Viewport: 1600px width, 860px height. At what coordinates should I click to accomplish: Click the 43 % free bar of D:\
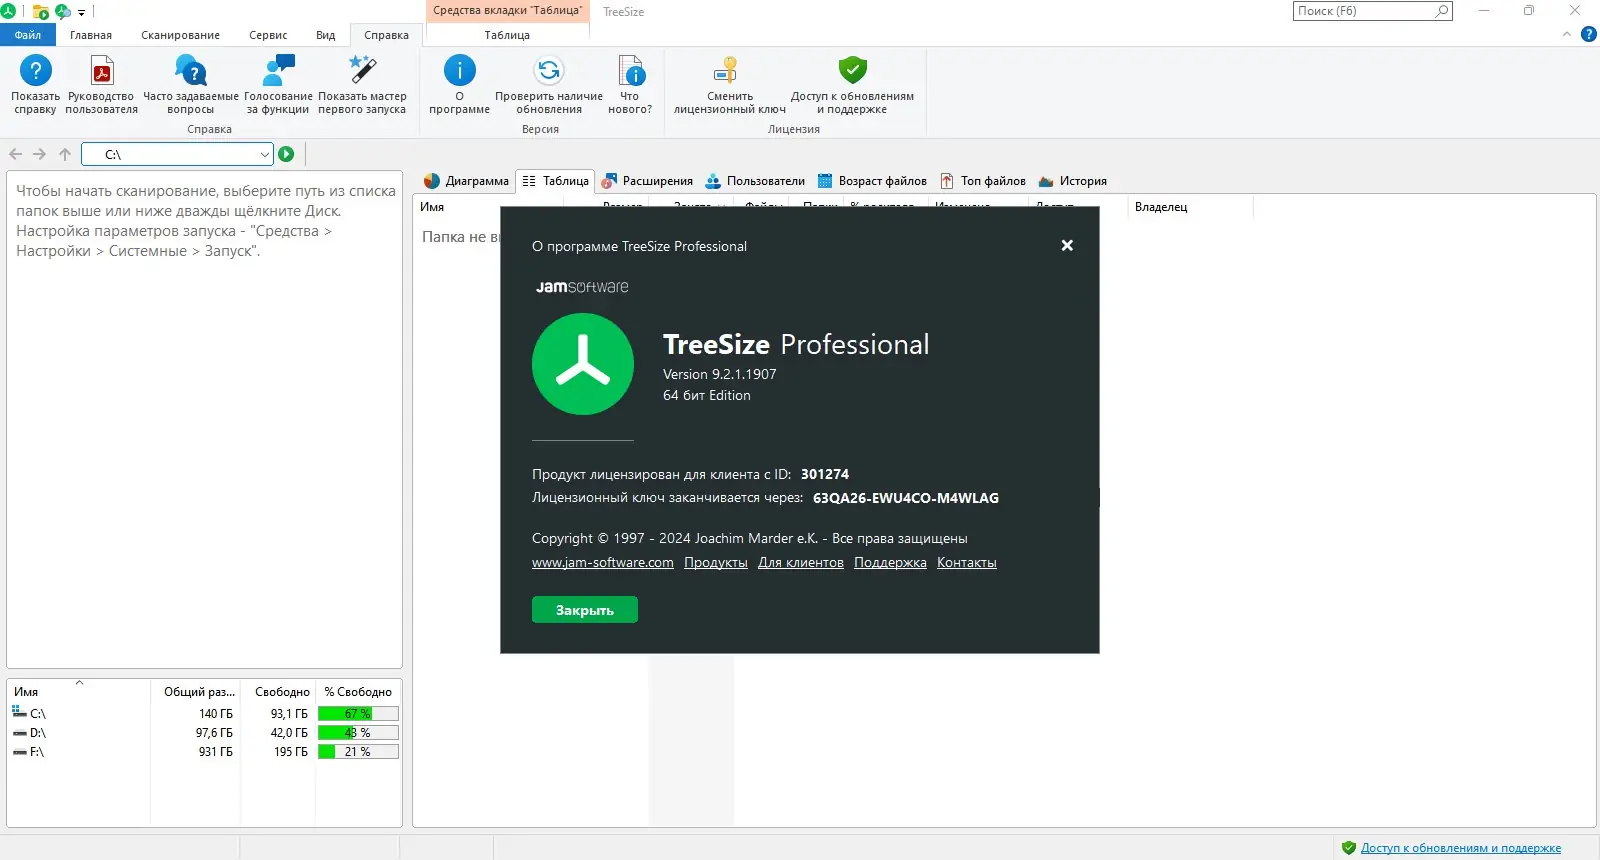pyautogui.click(x=358, y=733)
